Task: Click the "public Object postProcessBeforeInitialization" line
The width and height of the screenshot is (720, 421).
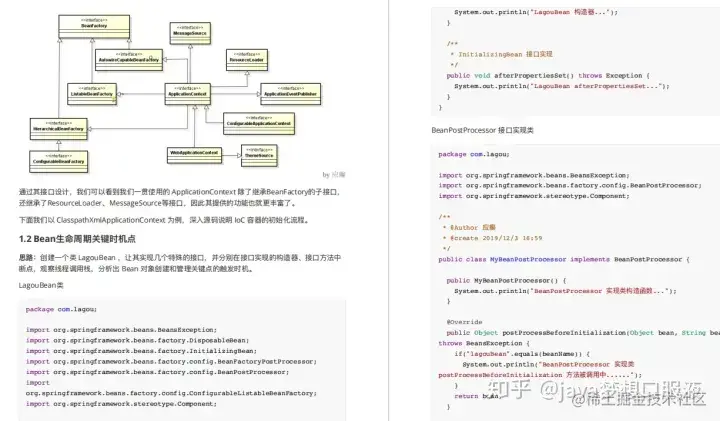Action: (x=583, y=332)
